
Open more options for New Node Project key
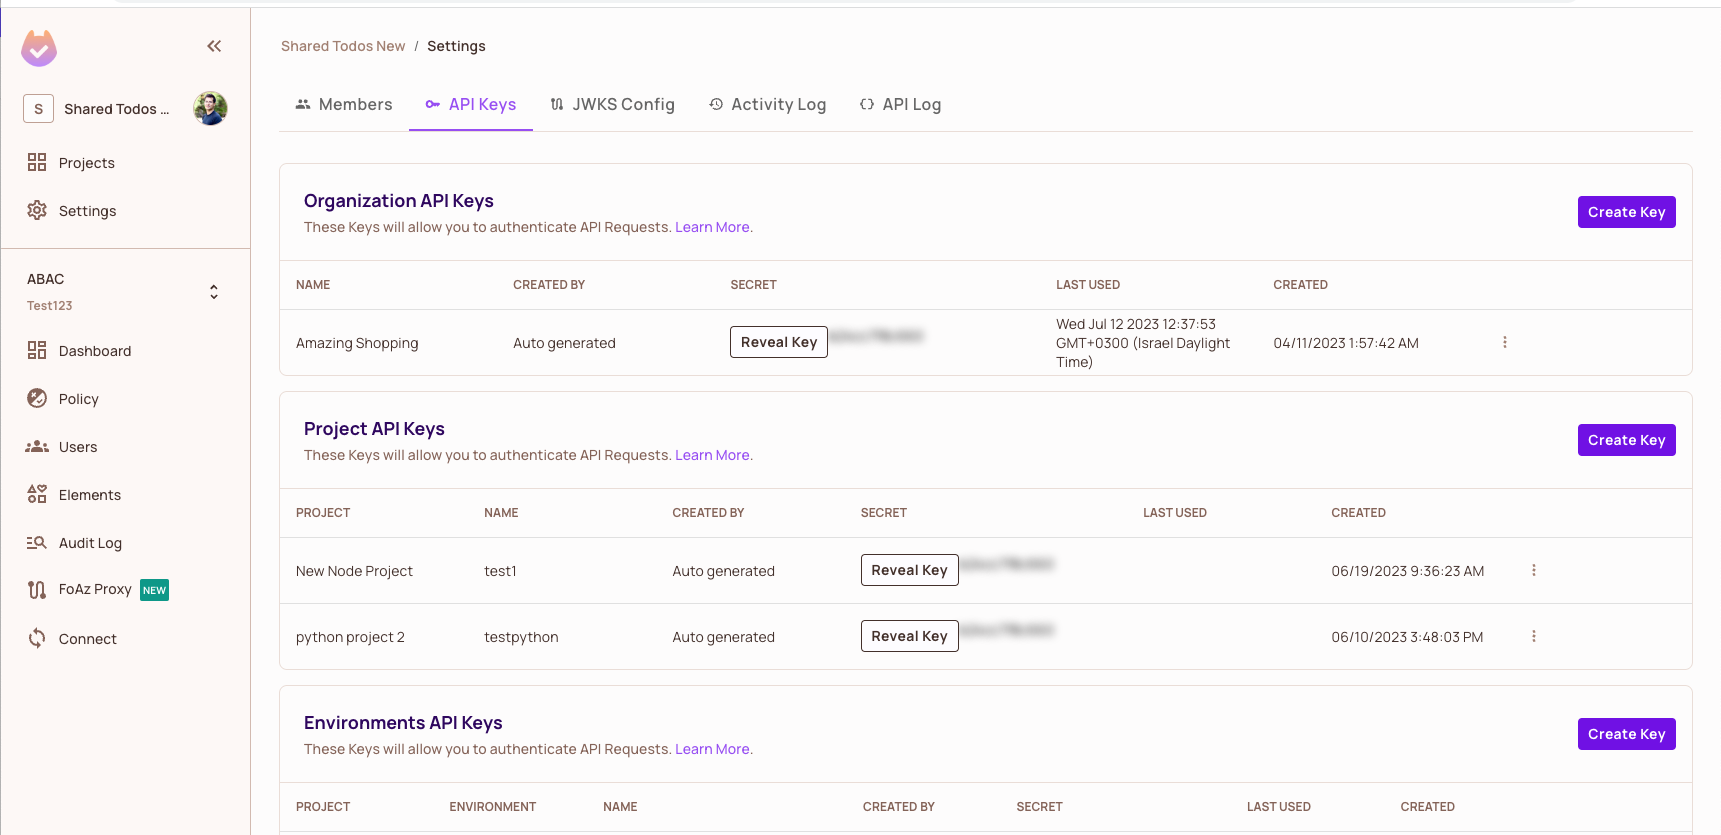click(1533, 570)
